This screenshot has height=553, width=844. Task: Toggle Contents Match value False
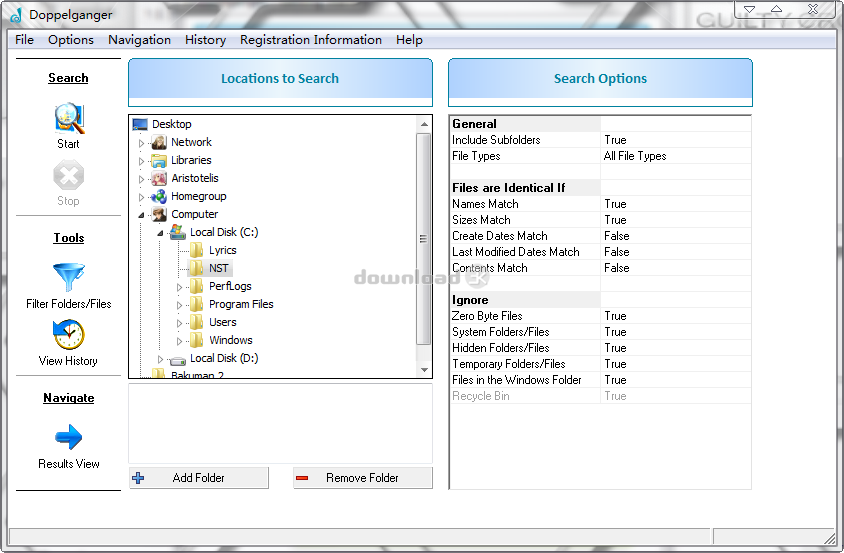676,268
